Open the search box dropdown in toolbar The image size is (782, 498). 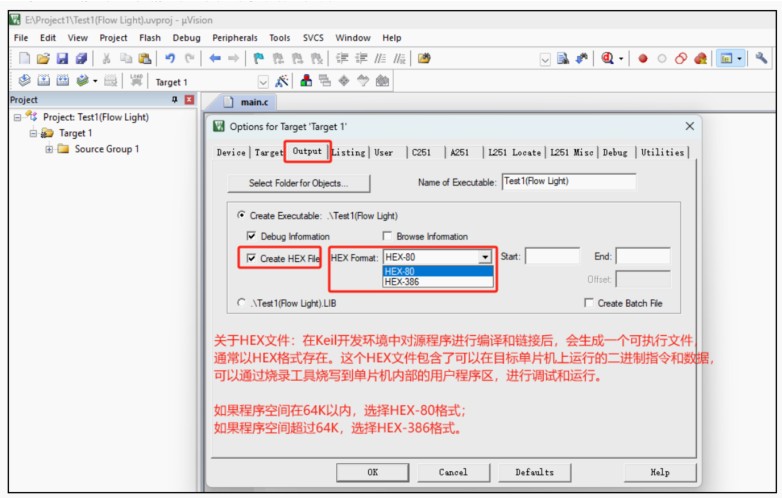545,59
